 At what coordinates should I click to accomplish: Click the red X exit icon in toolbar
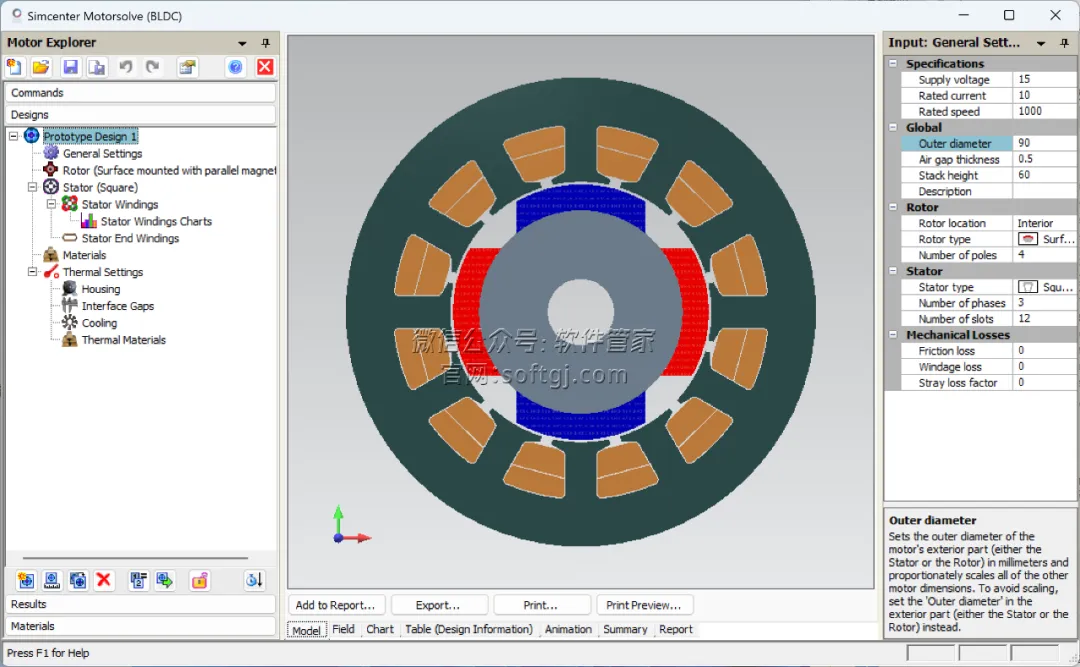264,67
